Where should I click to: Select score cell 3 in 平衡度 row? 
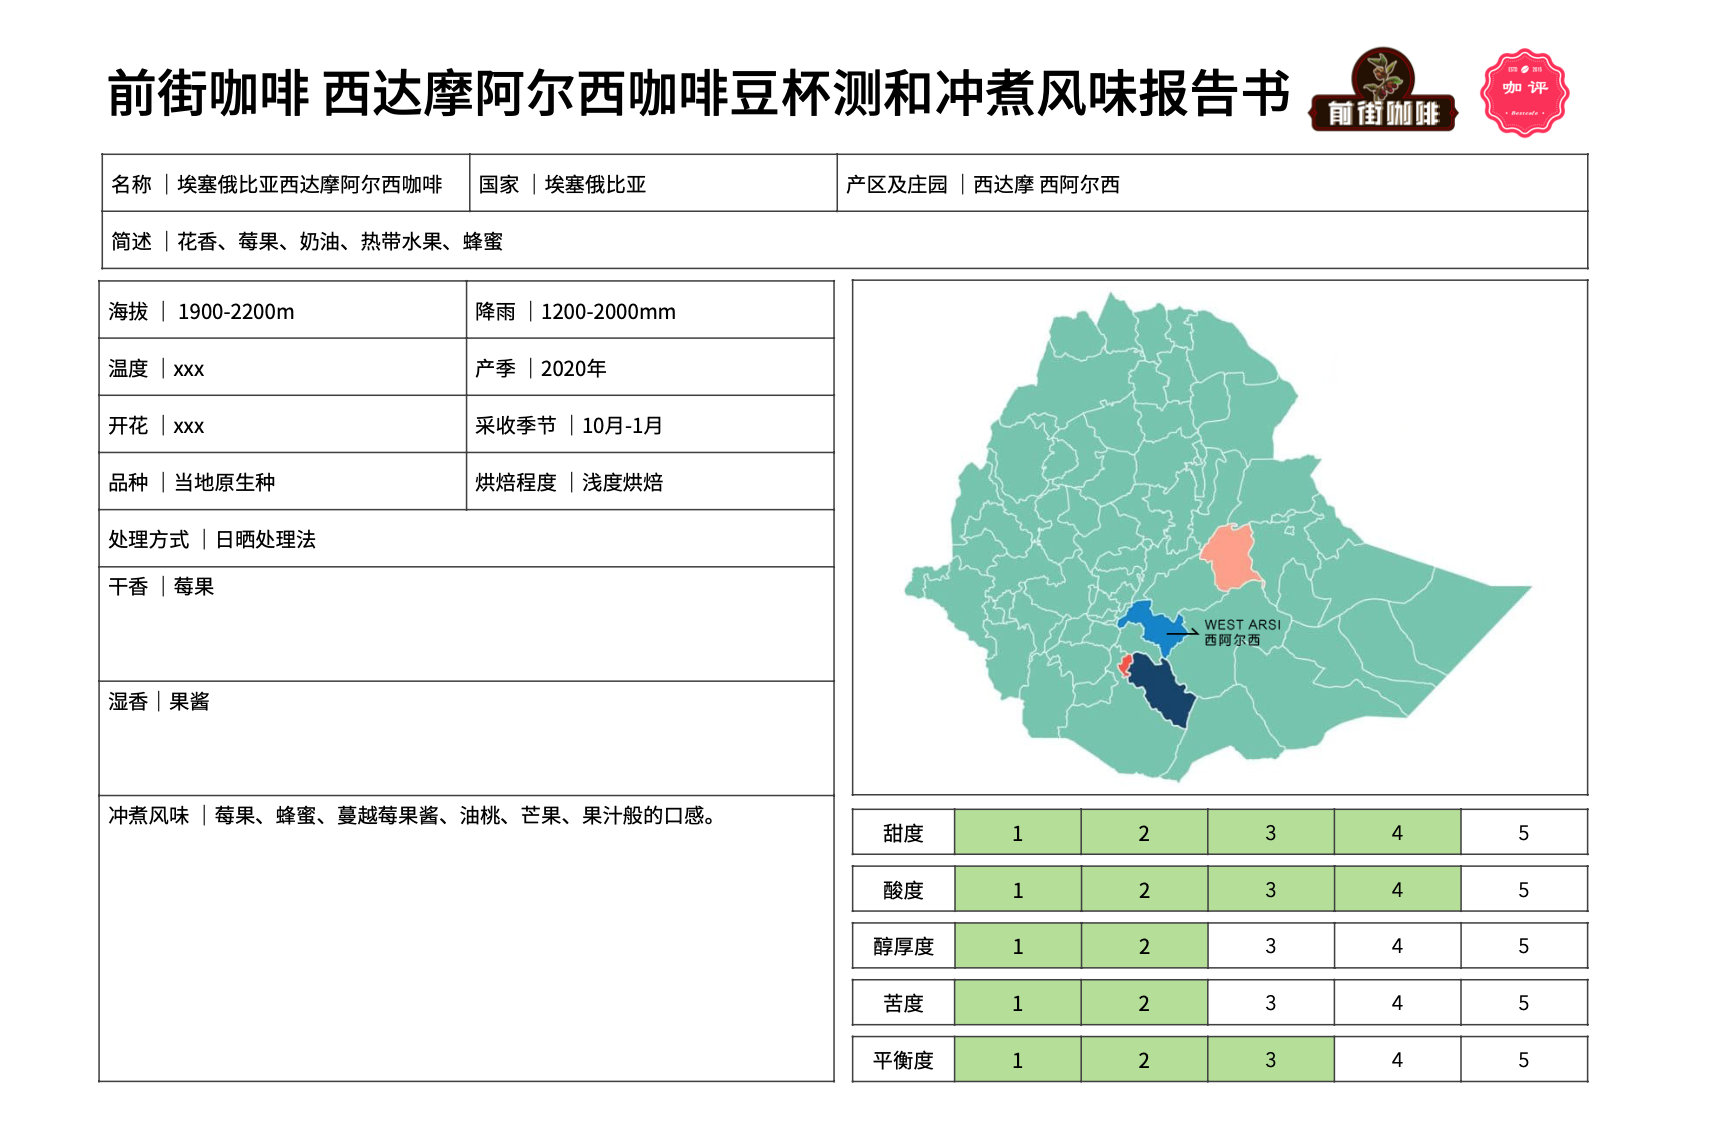[x=1270, y=1059]
